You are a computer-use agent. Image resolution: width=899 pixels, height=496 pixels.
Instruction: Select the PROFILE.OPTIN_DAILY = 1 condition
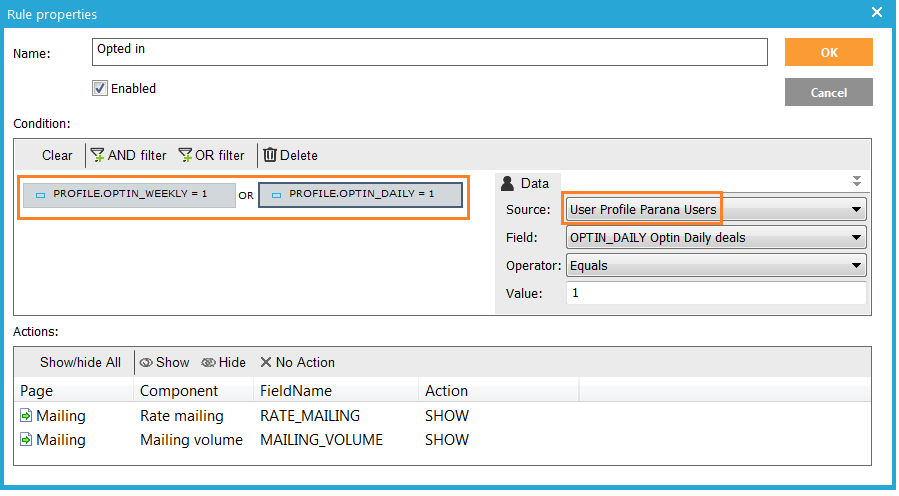pos(360,194)
